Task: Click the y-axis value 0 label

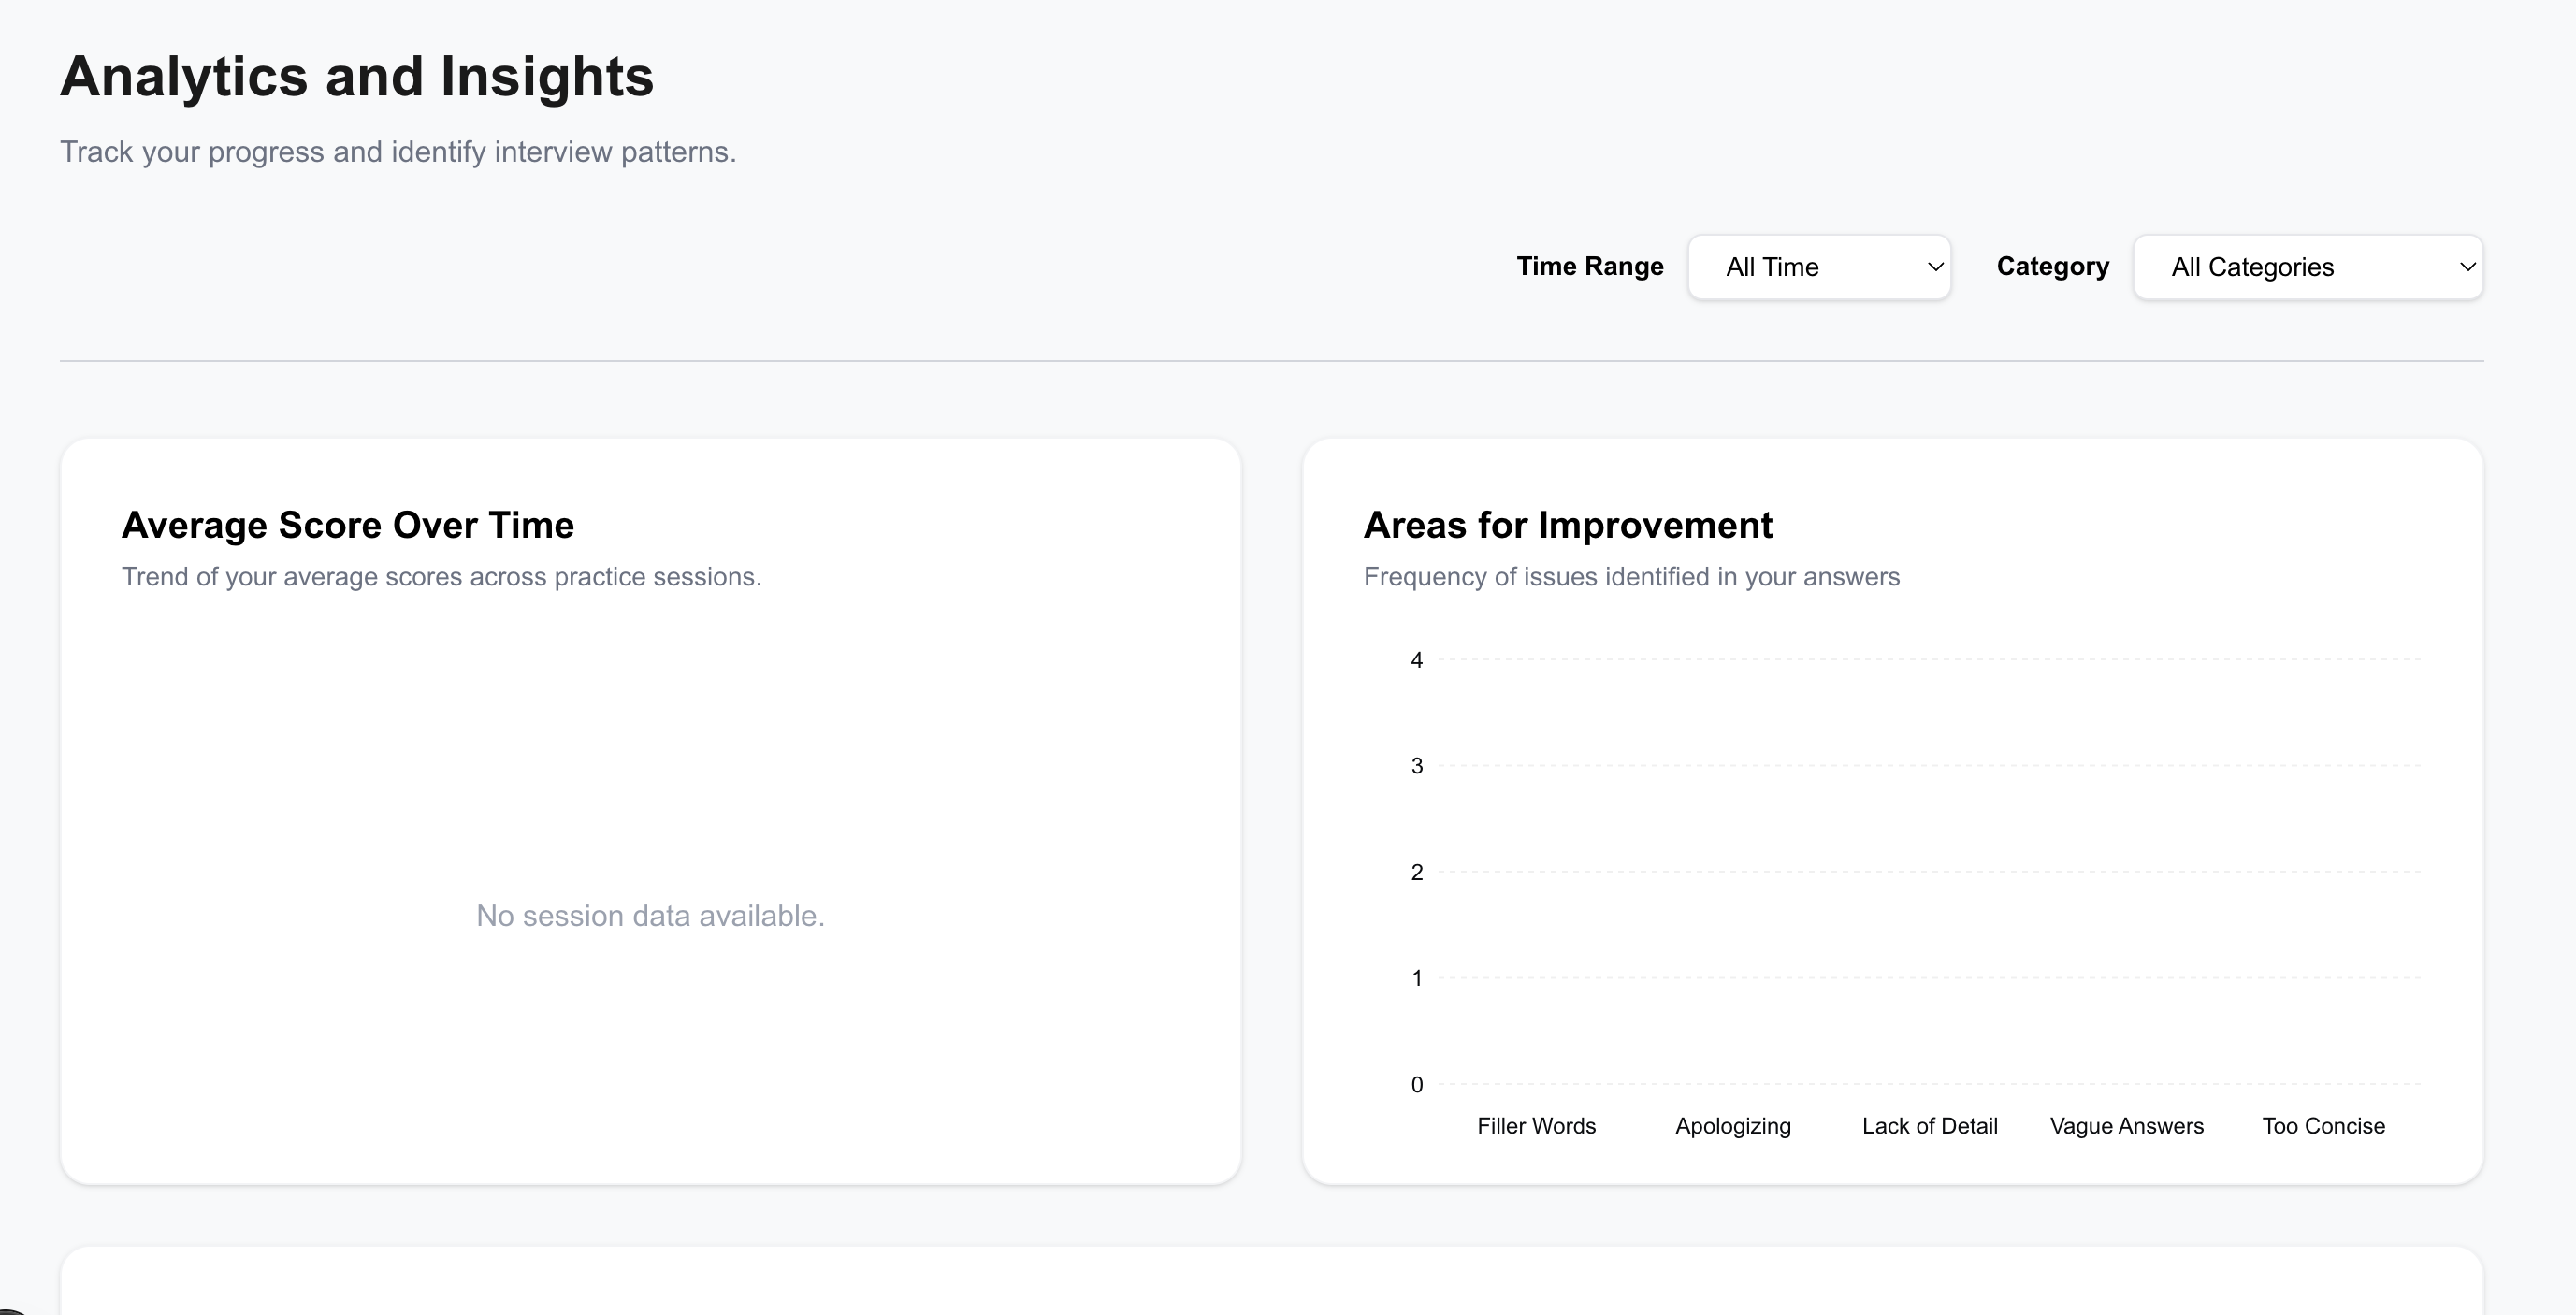Action: (x=1416, y=1085)
